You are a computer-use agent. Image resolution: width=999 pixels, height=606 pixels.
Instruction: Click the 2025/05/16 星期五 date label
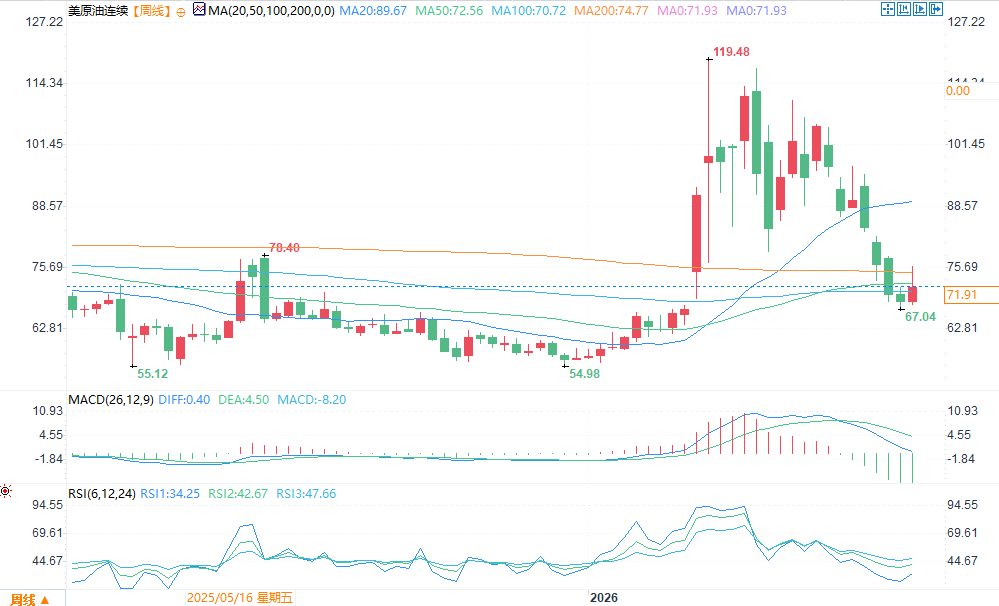coord(240,598)
